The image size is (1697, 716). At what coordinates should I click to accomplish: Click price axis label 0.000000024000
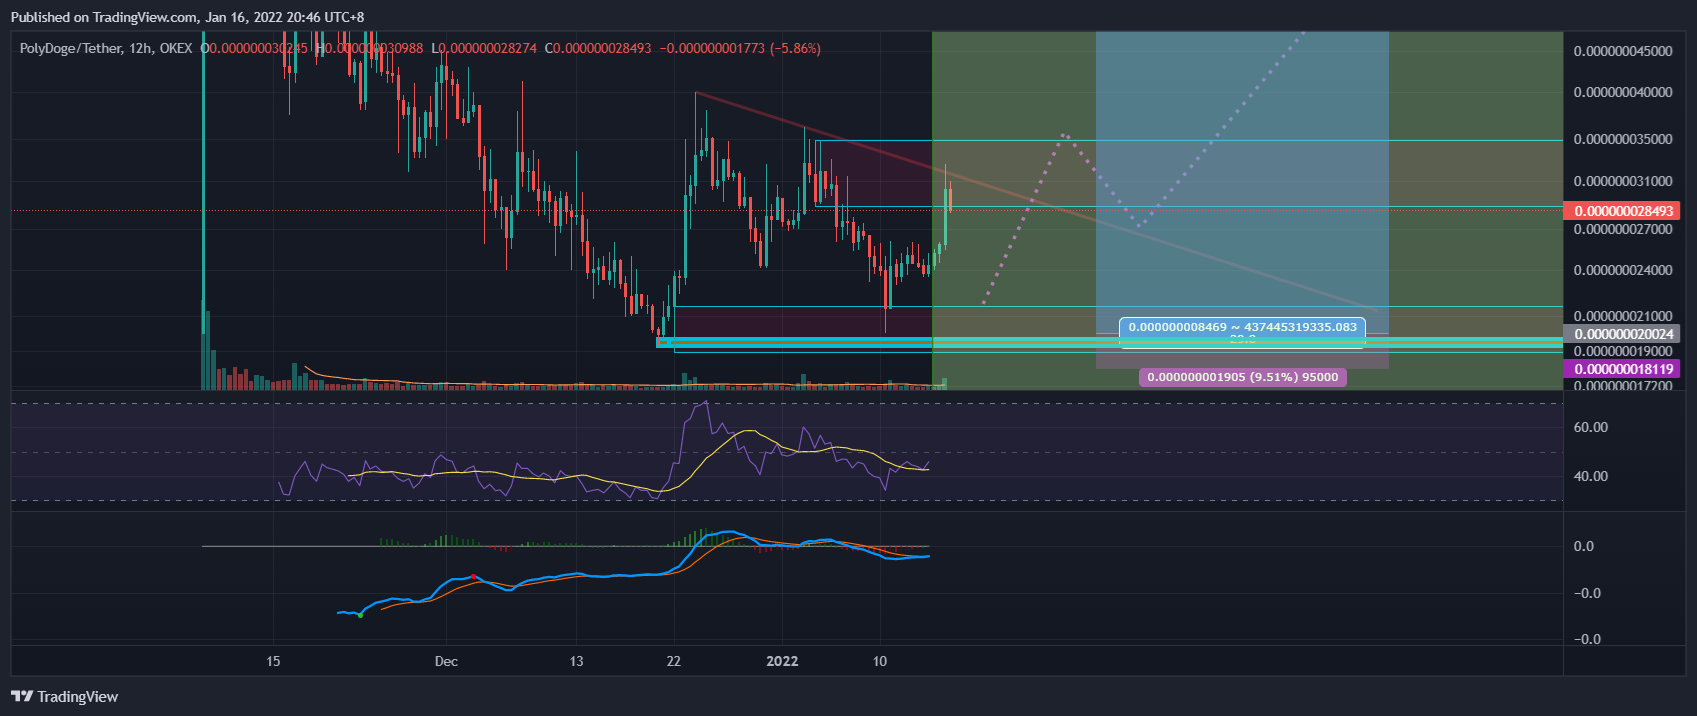click(1622, 270)
